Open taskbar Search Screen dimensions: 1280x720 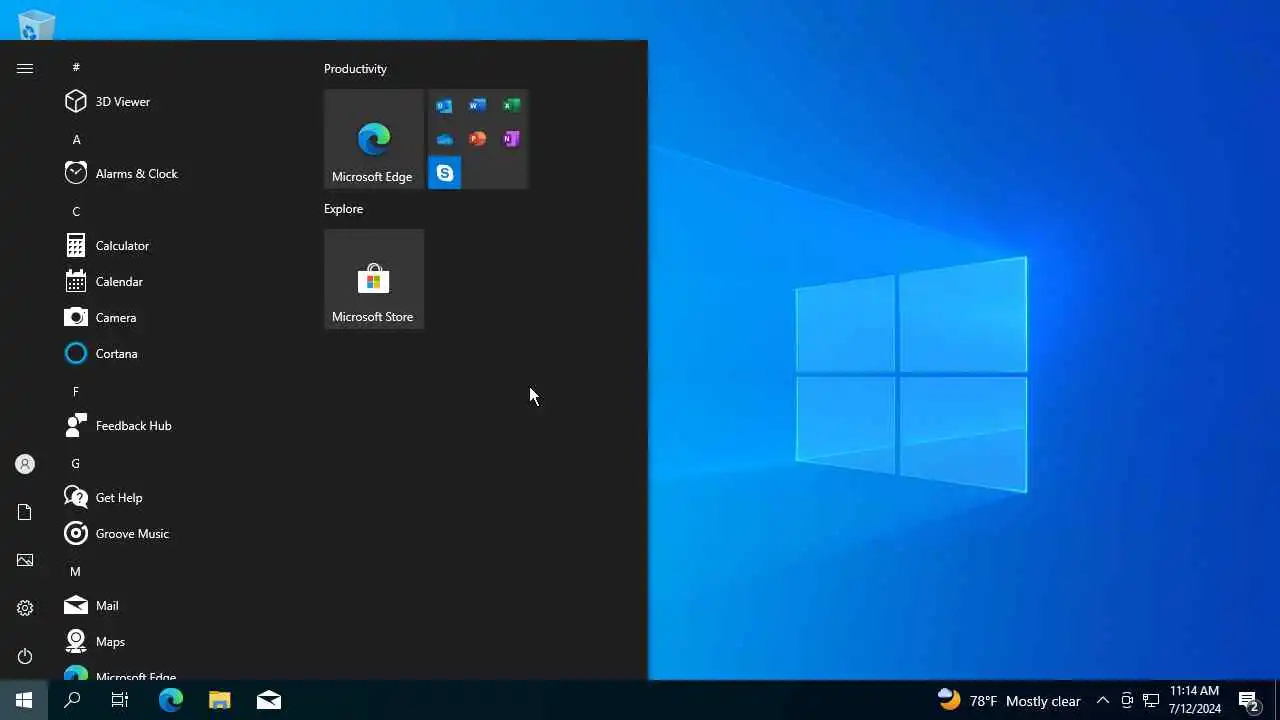[x=72, y=700]
